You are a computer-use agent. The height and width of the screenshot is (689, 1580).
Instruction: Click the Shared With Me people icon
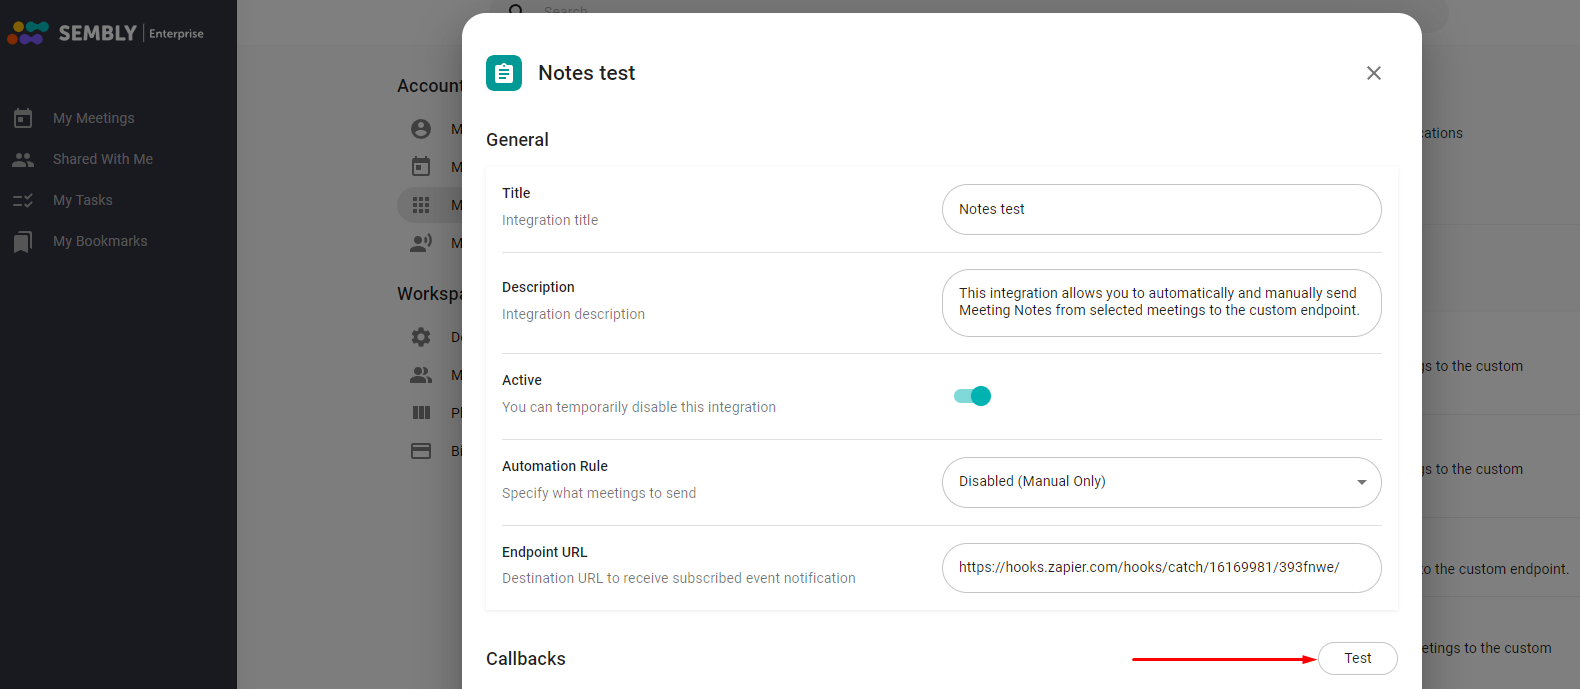click(23, 159)
